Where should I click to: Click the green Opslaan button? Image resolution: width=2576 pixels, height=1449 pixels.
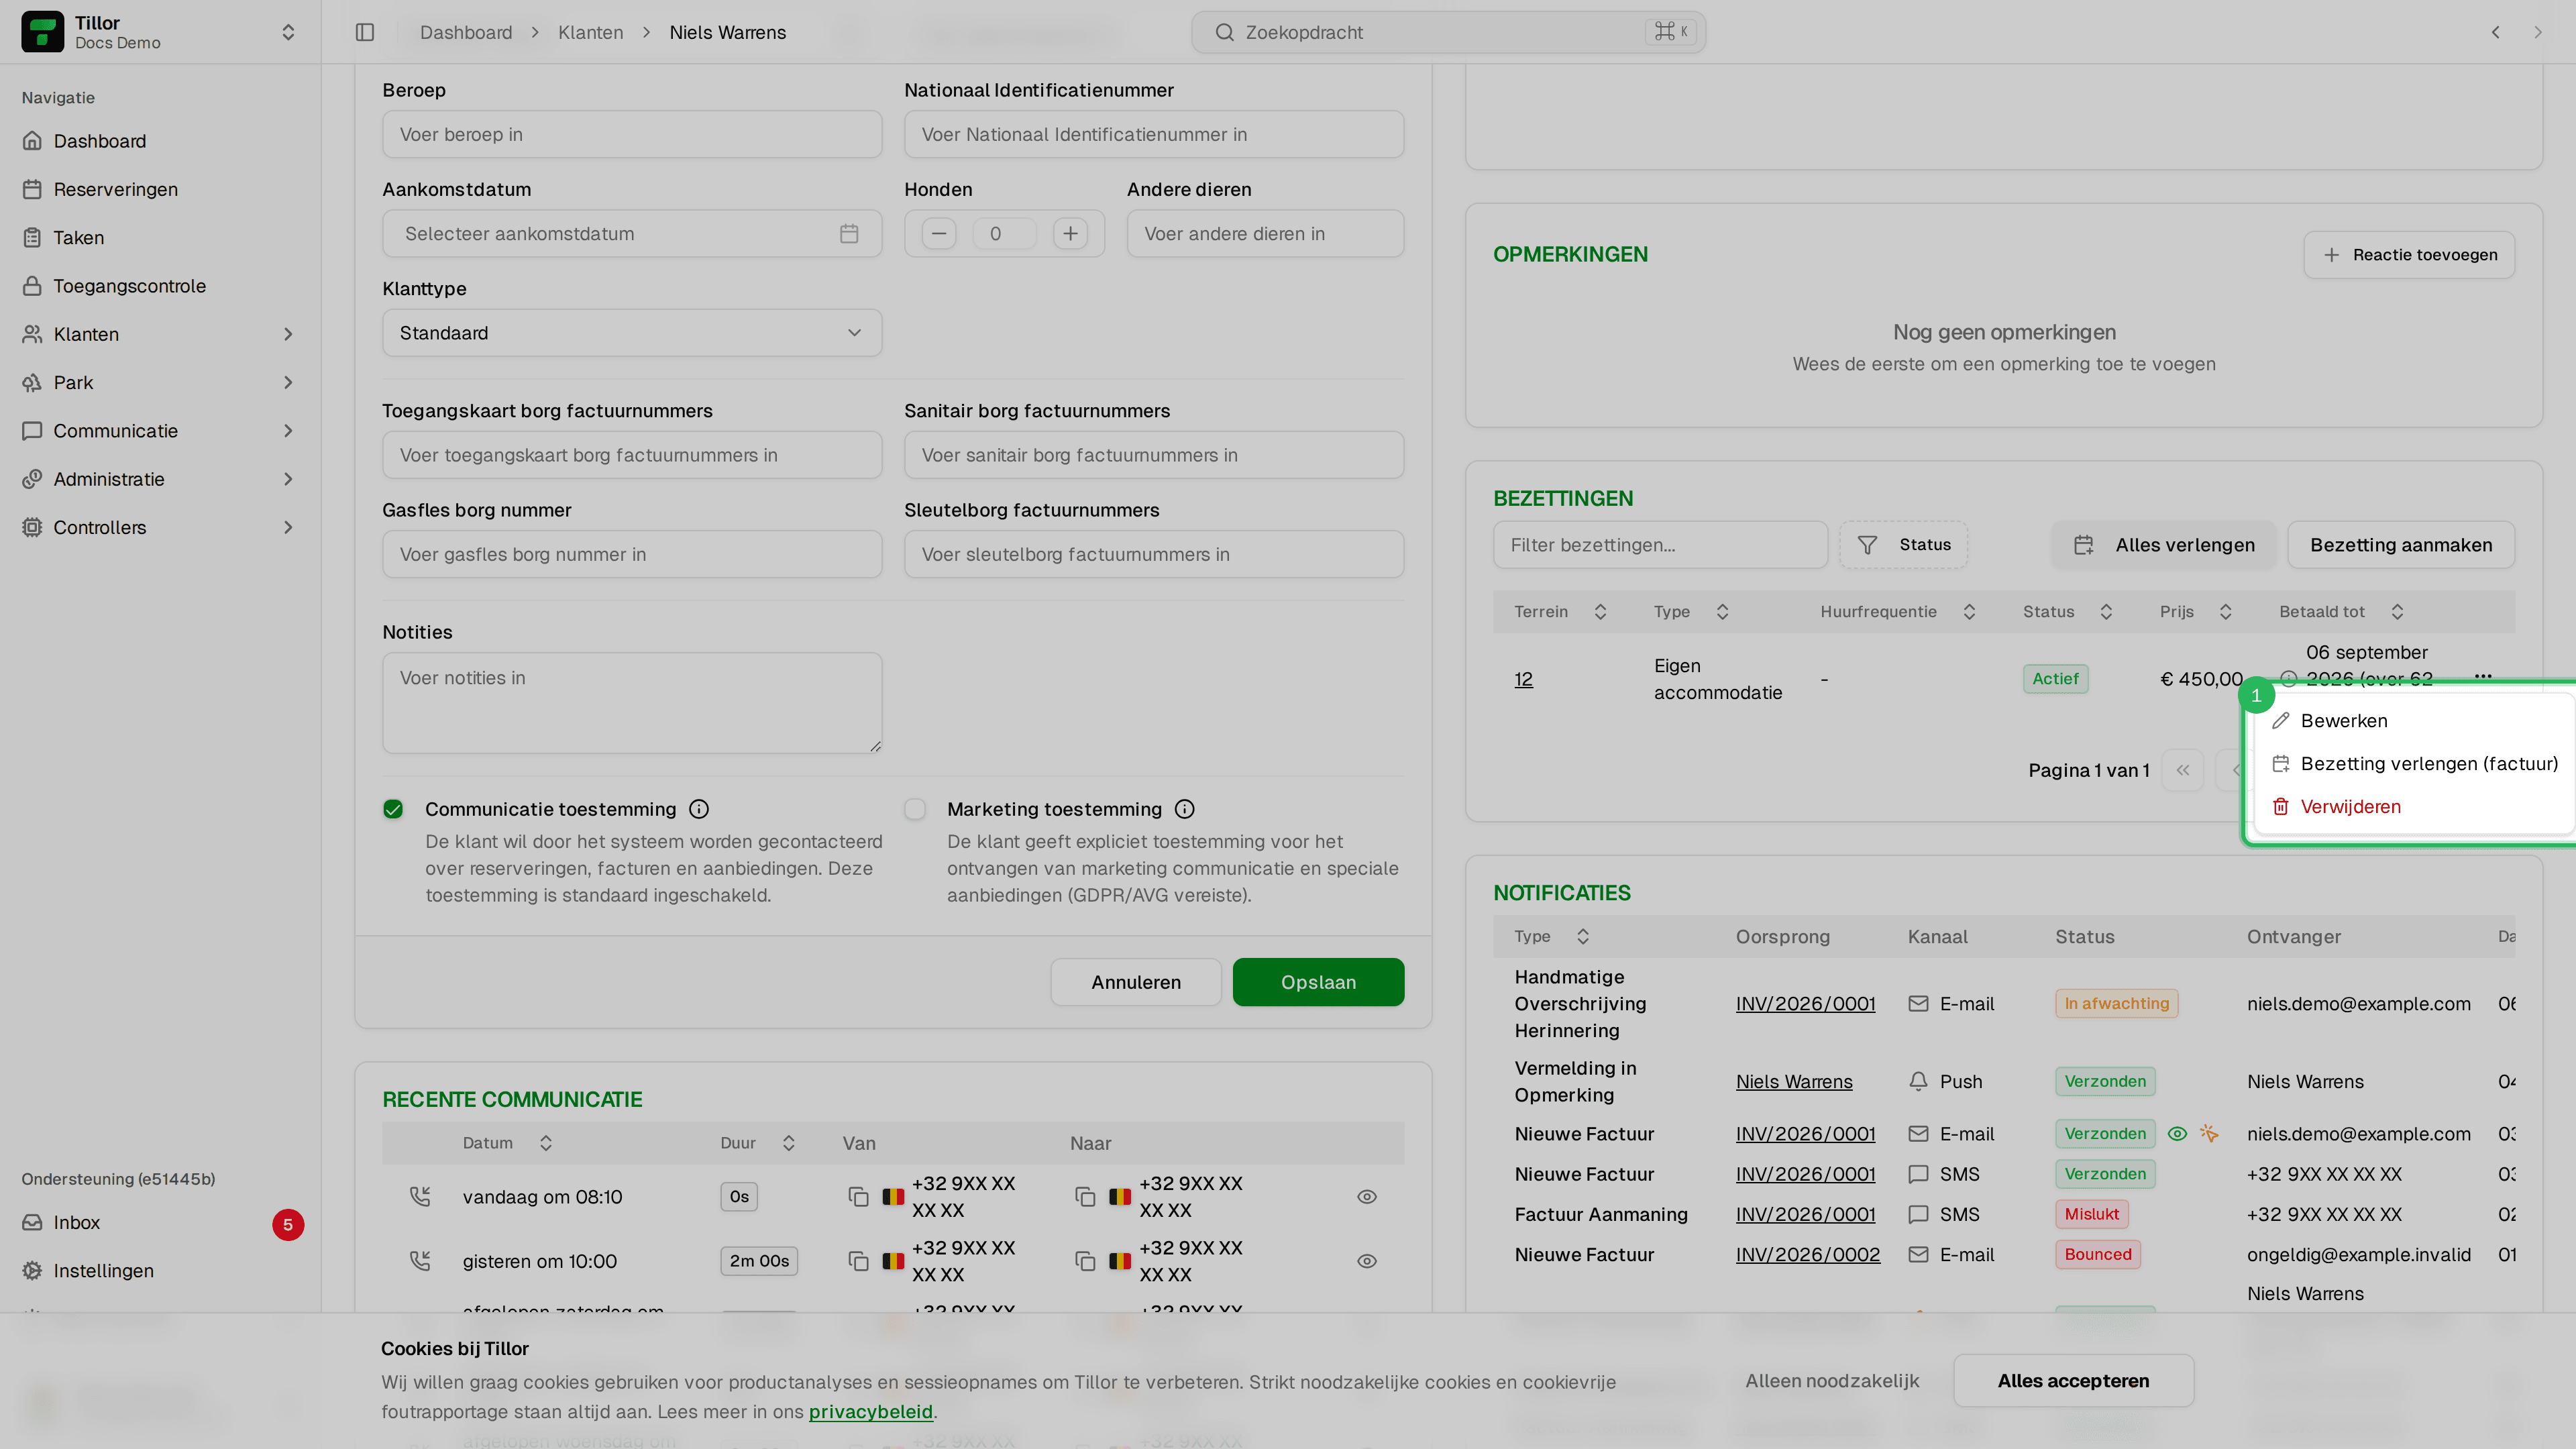point(1318,982)
